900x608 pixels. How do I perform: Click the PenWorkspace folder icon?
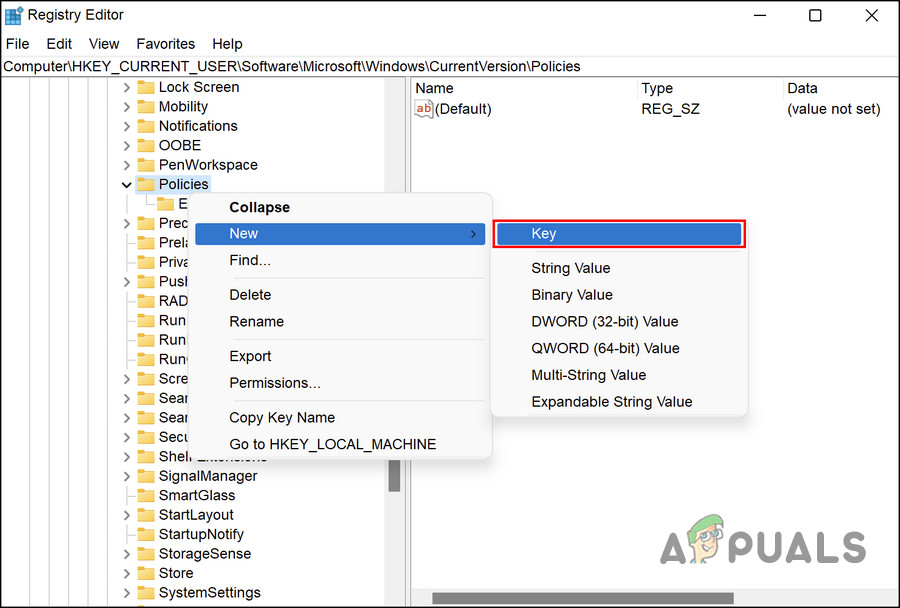[x=146, y=165]
